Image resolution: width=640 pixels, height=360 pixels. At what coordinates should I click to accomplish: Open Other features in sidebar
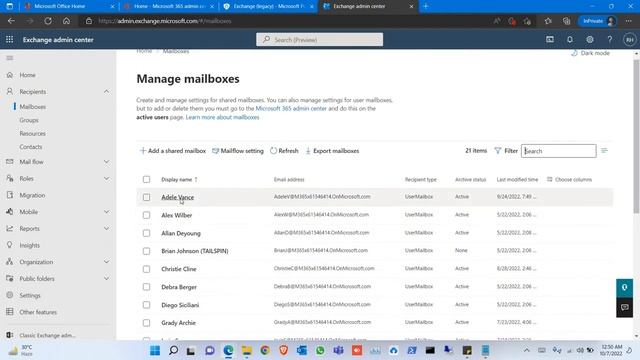click(38, 312)
